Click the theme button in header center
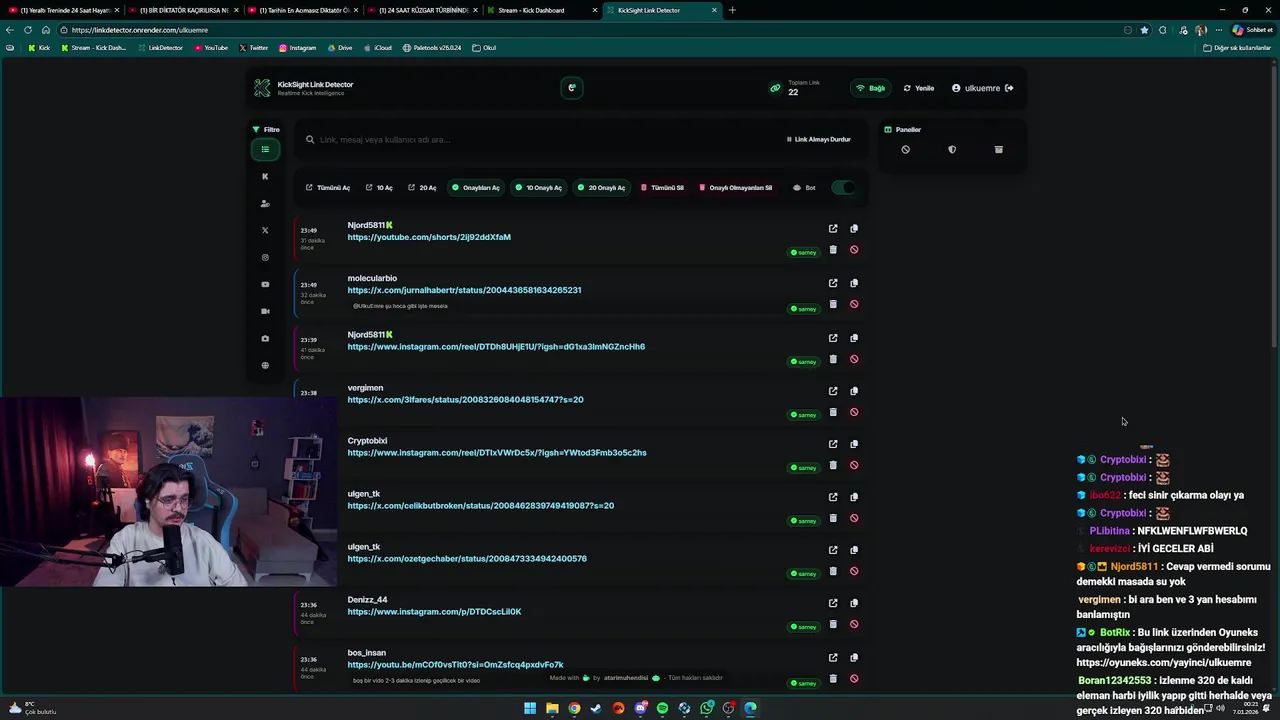This screenshot has width=1280, height=720. (572, 88)
